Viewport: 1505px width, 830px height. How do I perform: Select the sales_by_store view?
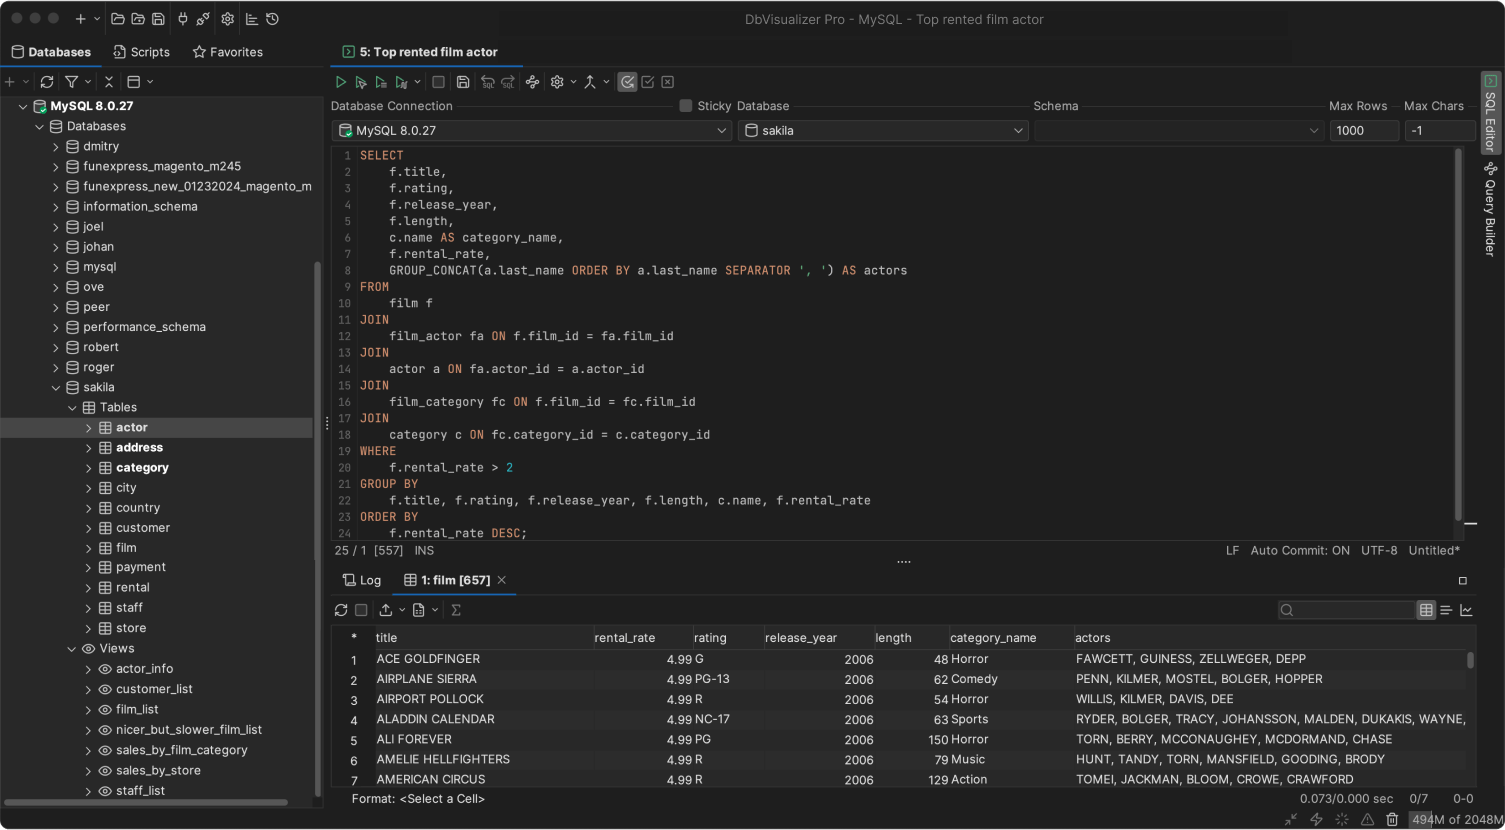(x=158, y=771)
